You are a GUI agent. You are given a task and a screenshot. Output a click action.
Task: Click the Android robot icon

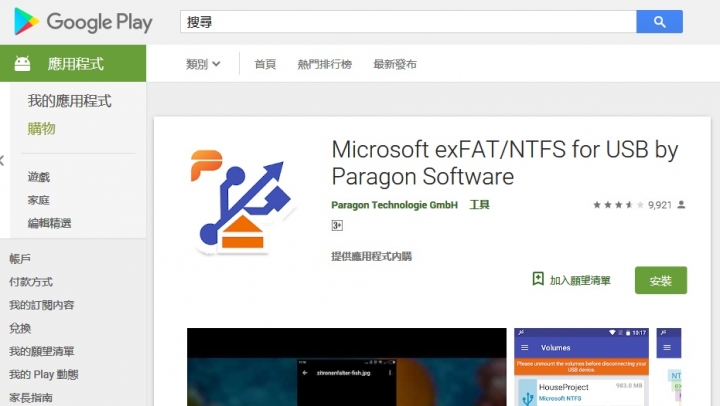(22, 63)
